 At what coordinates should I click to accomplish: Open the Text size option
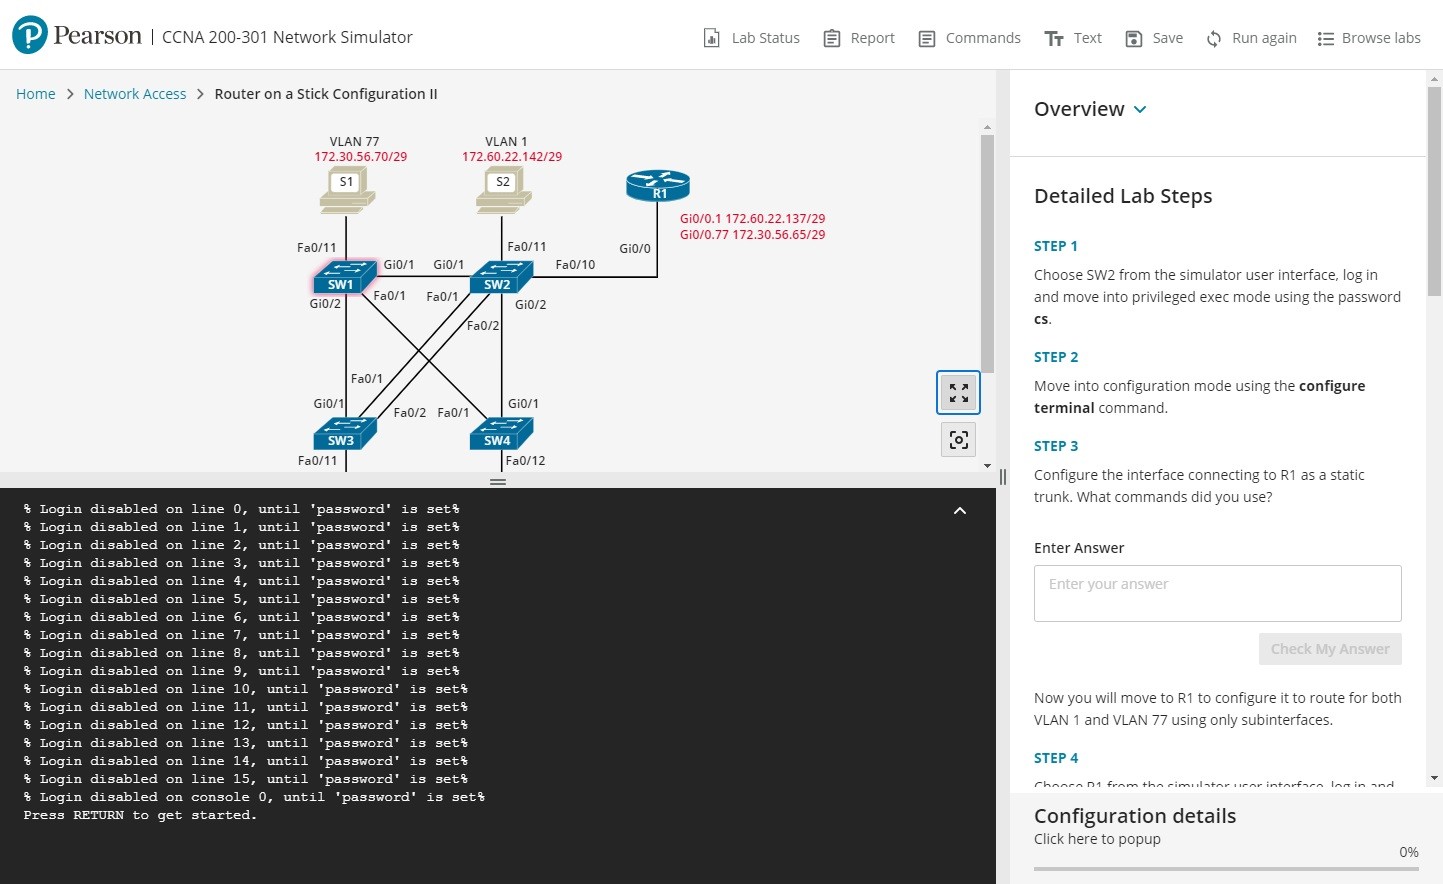1073,38
